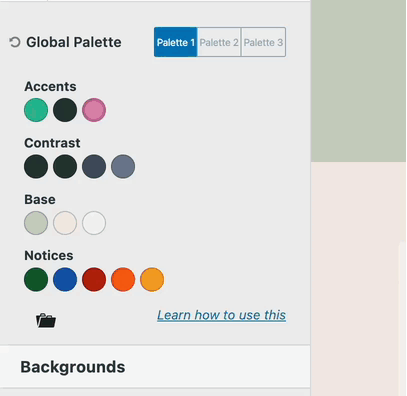This screenshot has width=407, height=396.
Task: Open the palette import/export folder icon
Action: pos(46,320)
